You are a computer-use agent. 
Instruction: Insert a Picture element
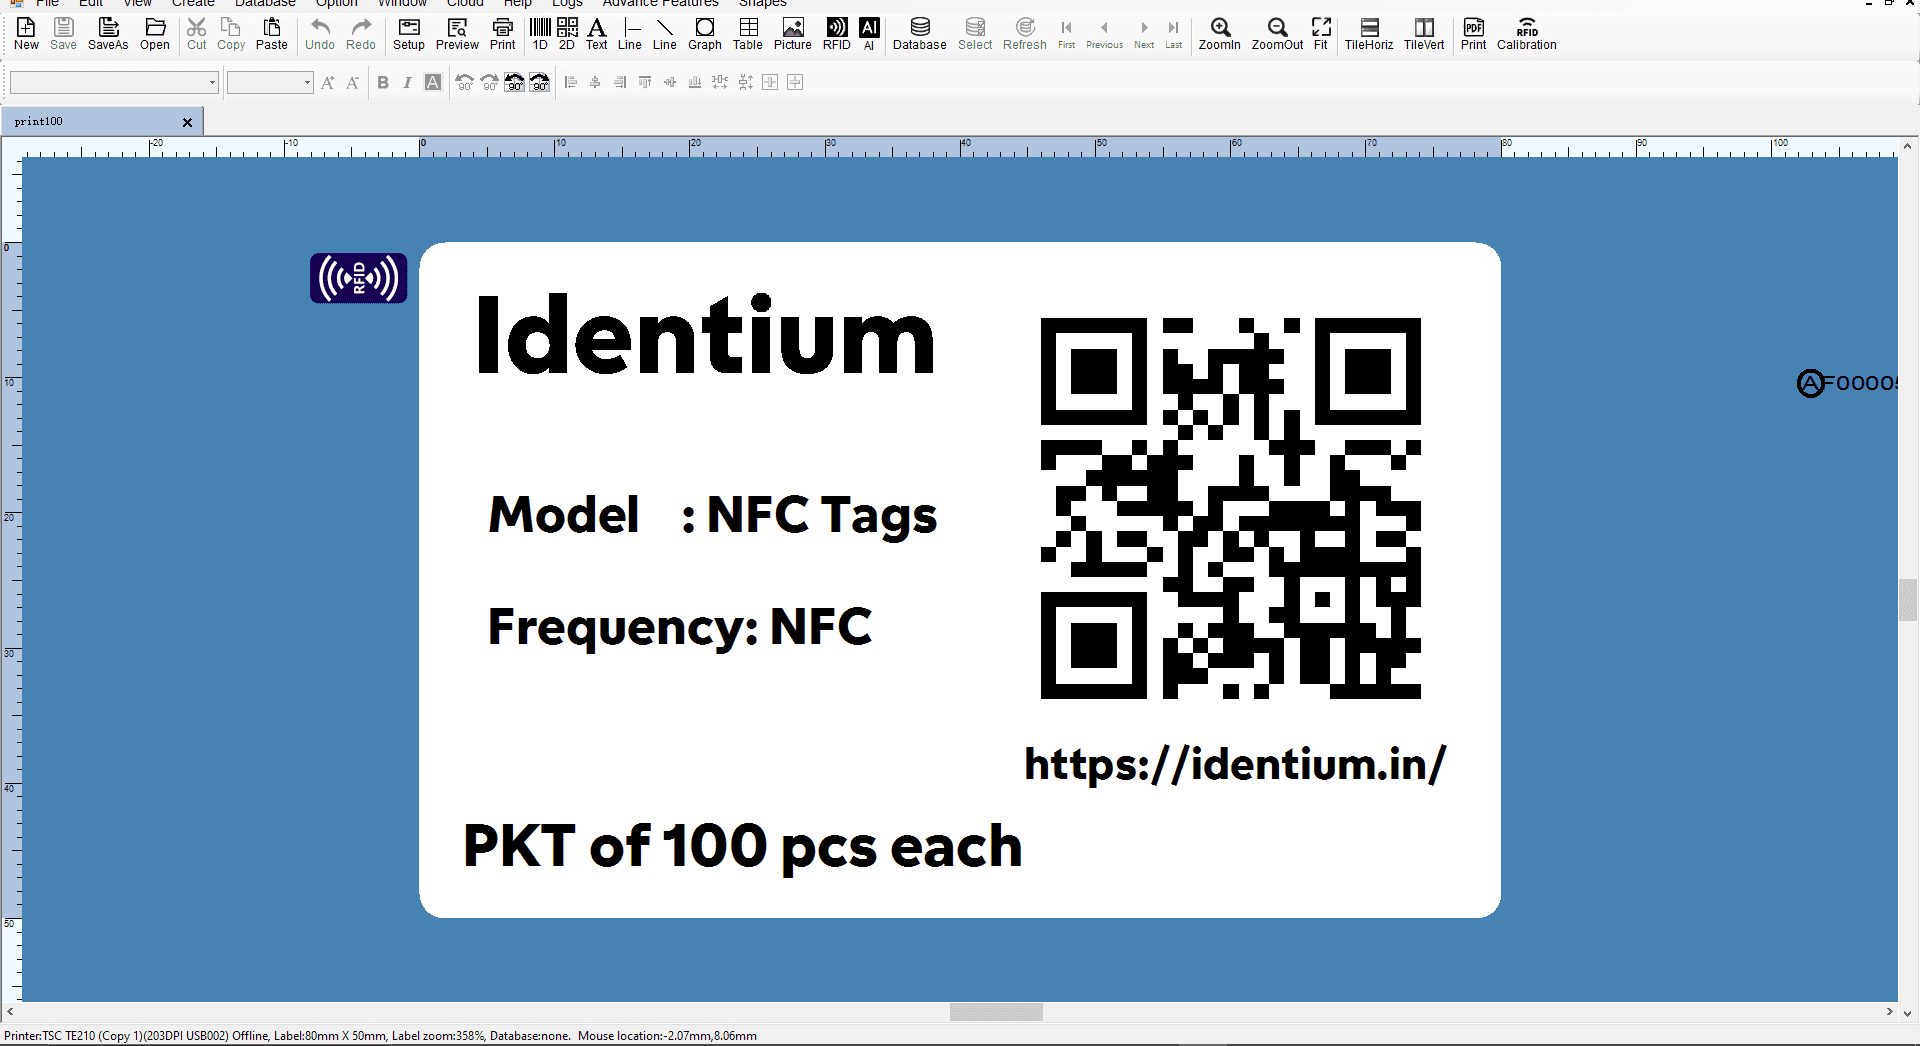[x=793, y=34]
